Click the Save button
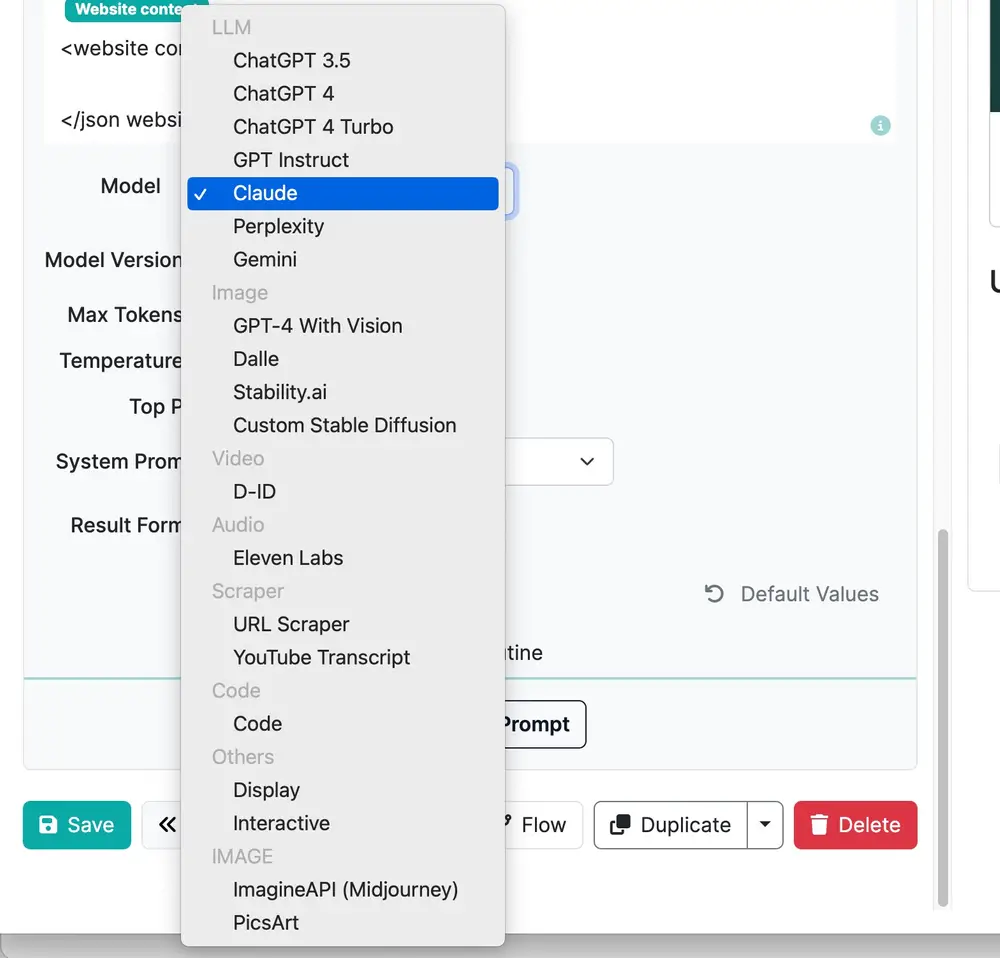 77,825
